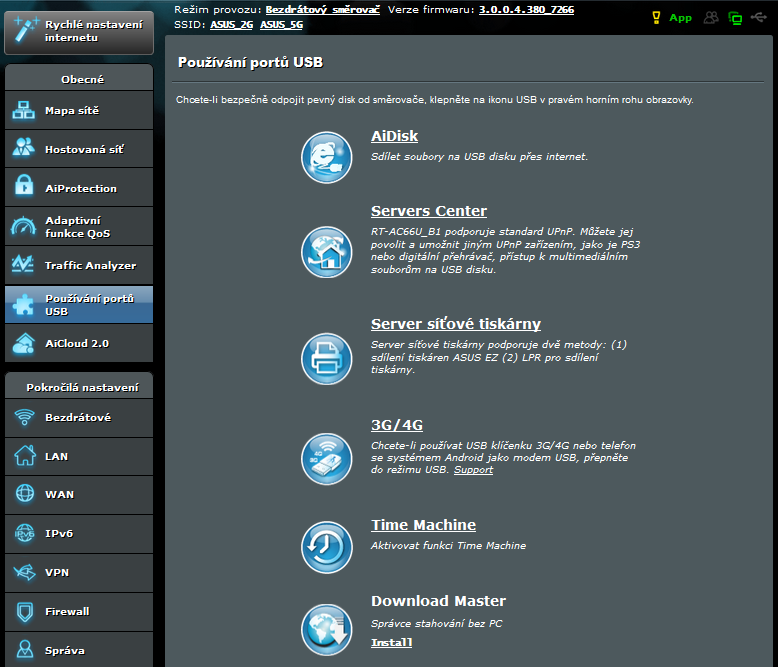Click the Servers Center house icon

coord(327,251)
